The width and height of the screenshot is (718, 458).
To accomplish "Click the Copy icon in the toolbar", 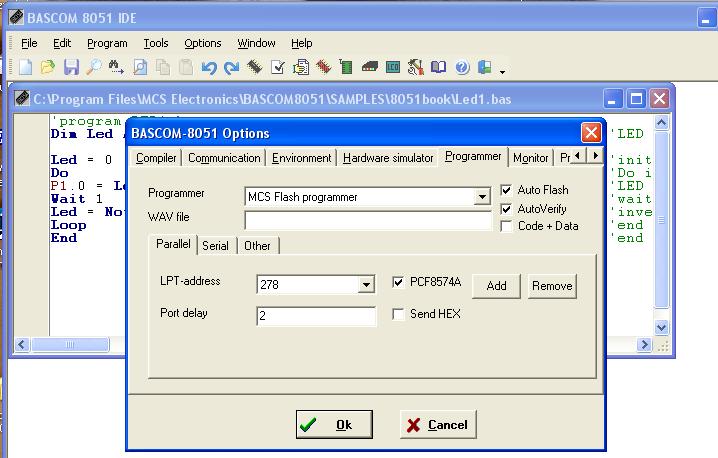I will [163, 67].
